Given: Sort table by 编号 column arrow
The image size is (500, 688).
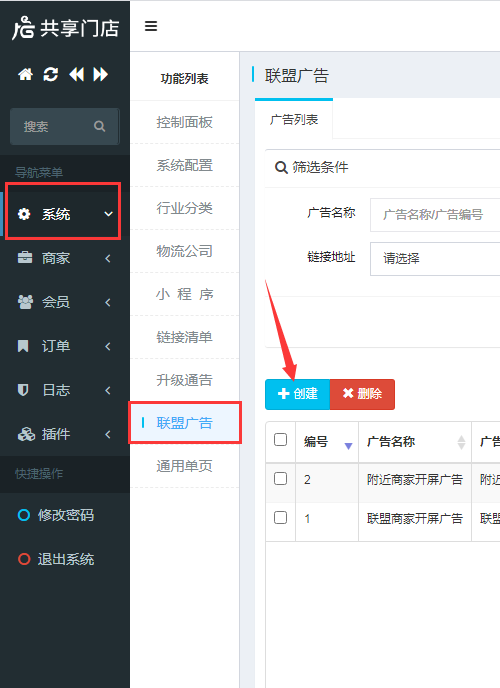Looking at the screenshot, I should coord(348,446).
